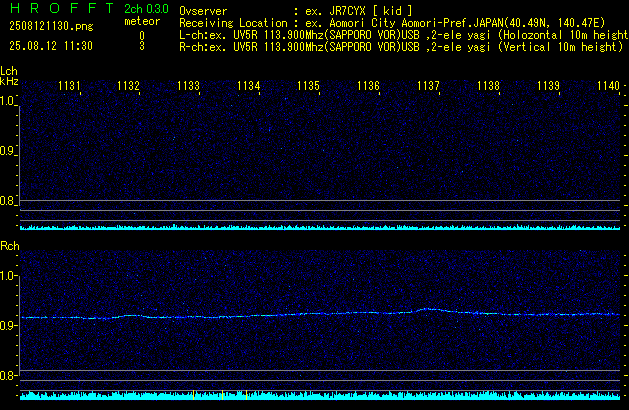The height and width of the screenshot is (410, 629).
Task: Click the 1139 time marker
Action: [548, 86]
